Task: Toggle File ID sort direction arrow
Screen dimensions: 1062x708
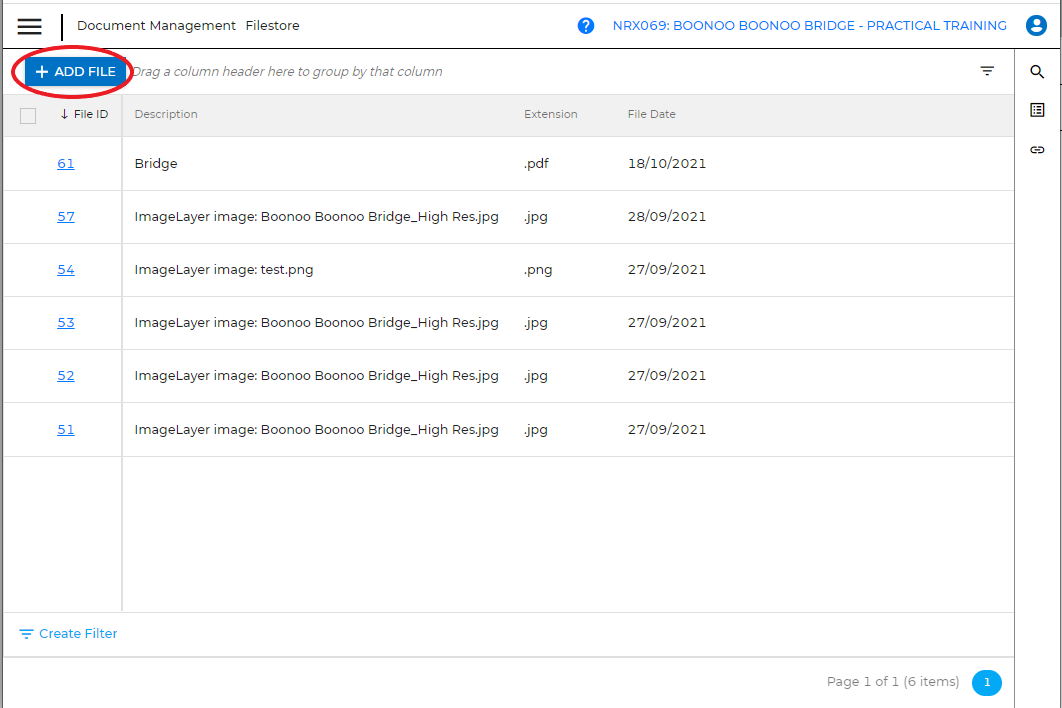Action: 63,114
